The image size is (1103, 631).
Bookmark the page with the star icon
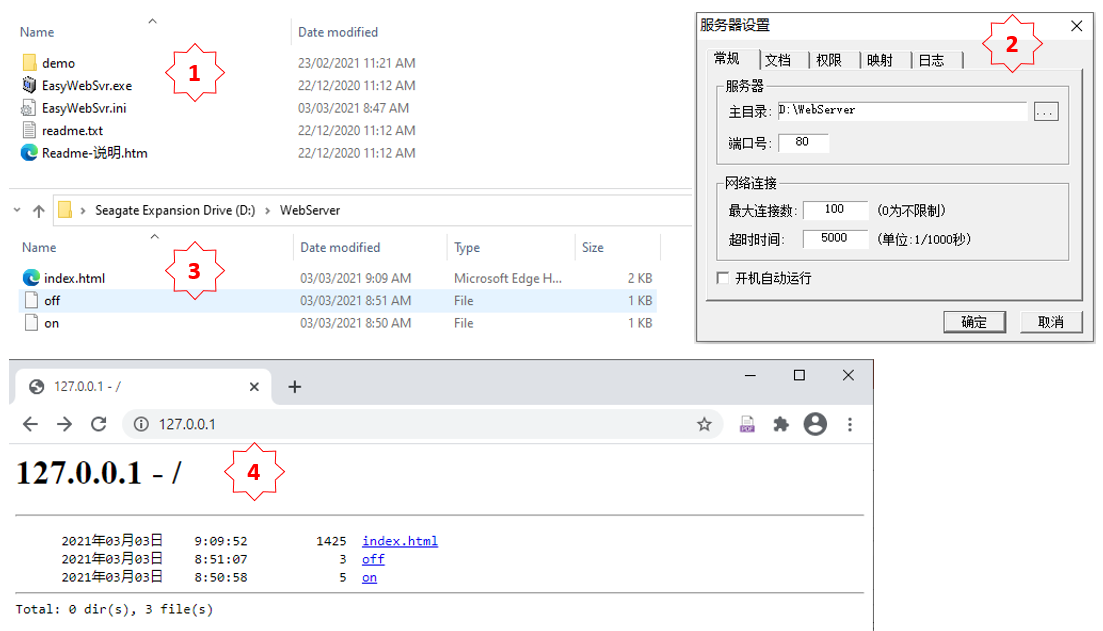[x=704, y=424]
